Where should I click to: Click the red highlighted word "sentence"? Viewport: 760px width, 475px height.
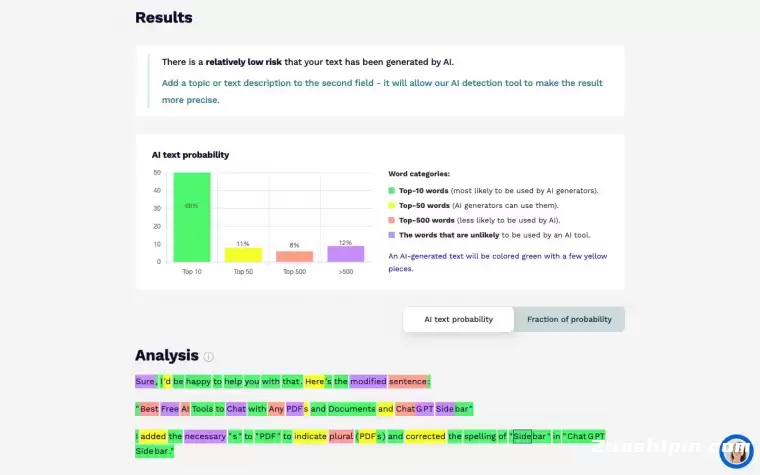[408, 381]
